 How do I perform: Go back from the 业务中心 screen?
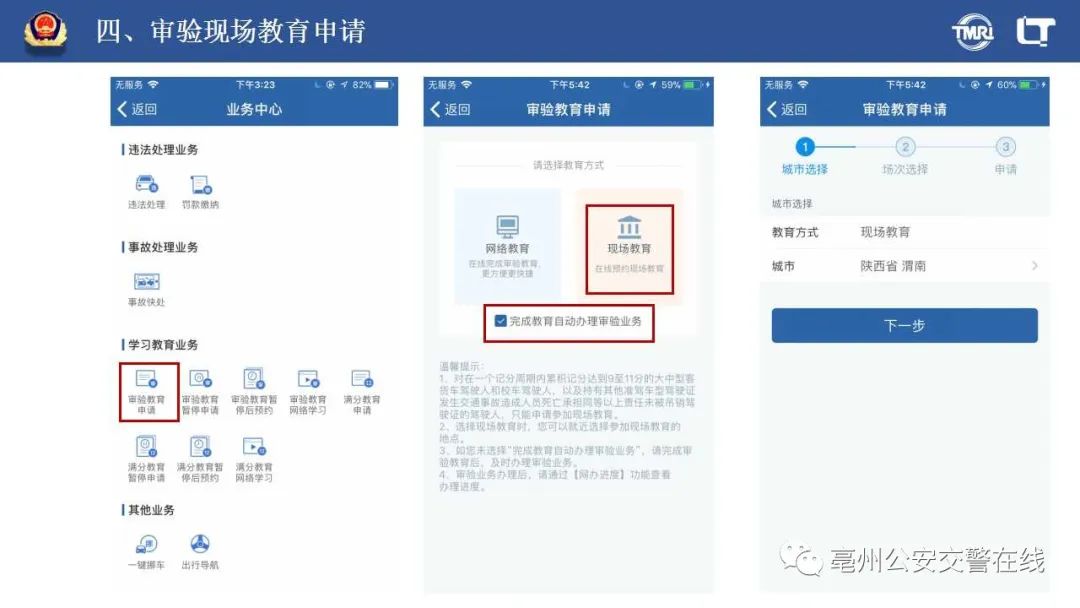click(x=137, y=109)
